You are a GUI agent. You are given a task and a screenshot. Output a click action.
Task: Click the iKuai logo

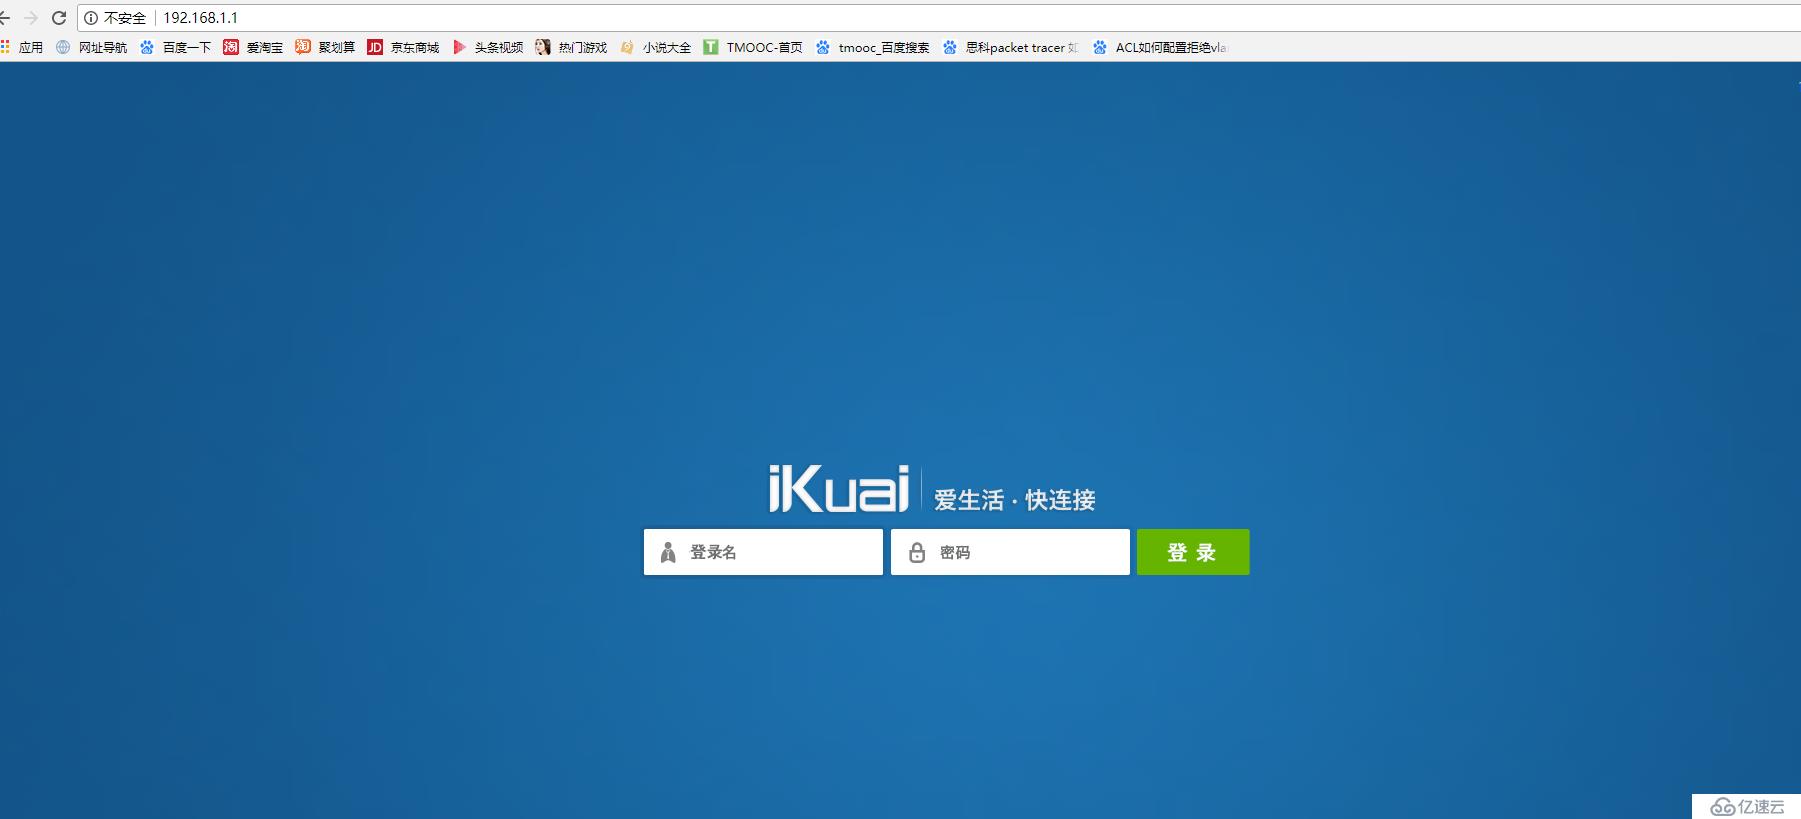coord(839,488)
